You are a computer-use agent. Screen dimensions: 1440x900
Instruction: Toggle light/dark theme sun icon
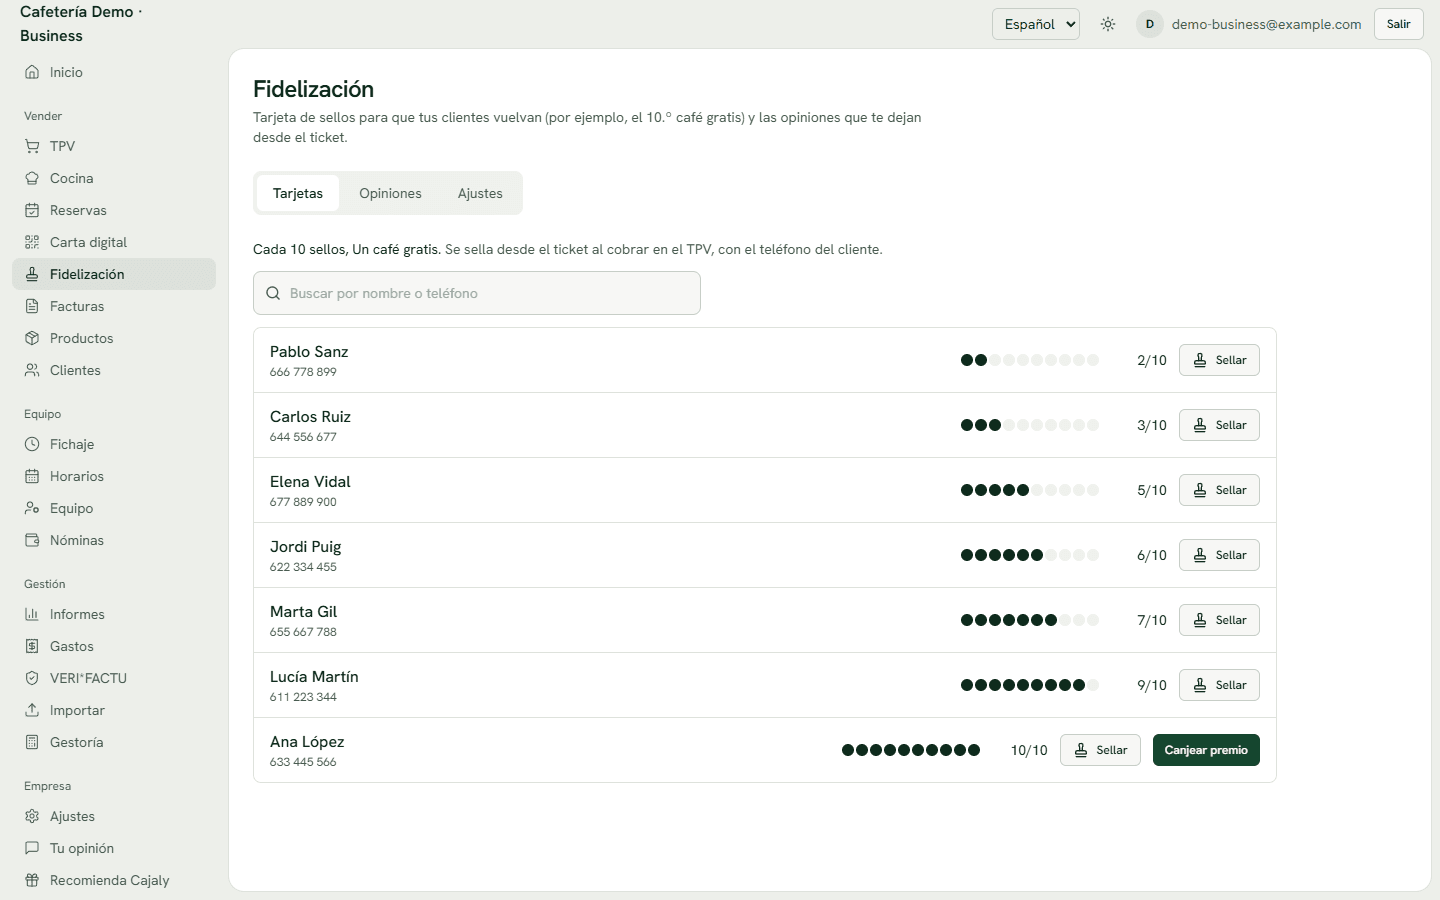click(x=1108, y=24)
